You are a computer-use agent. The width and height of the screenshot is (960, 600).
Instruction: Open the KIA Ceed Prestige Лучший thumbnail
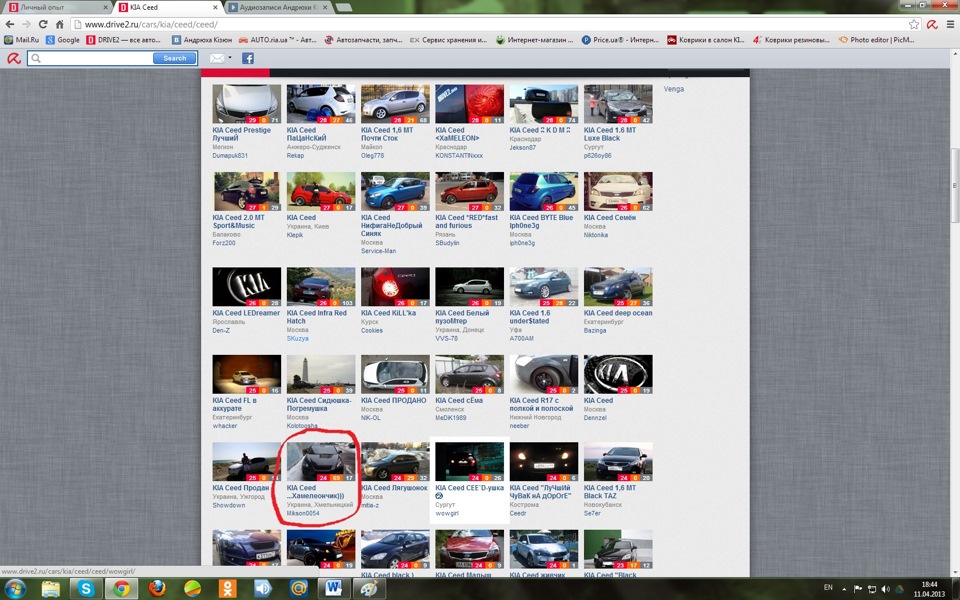[246, 104]
